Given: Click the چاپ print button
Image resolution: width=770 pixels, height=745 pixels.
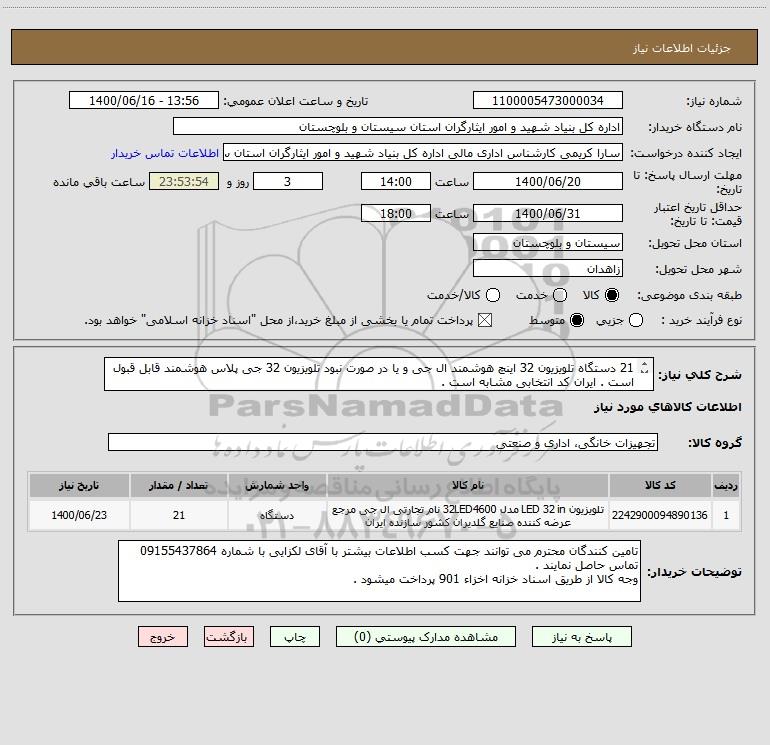Looking at the screenshot, I should [295, 637].
